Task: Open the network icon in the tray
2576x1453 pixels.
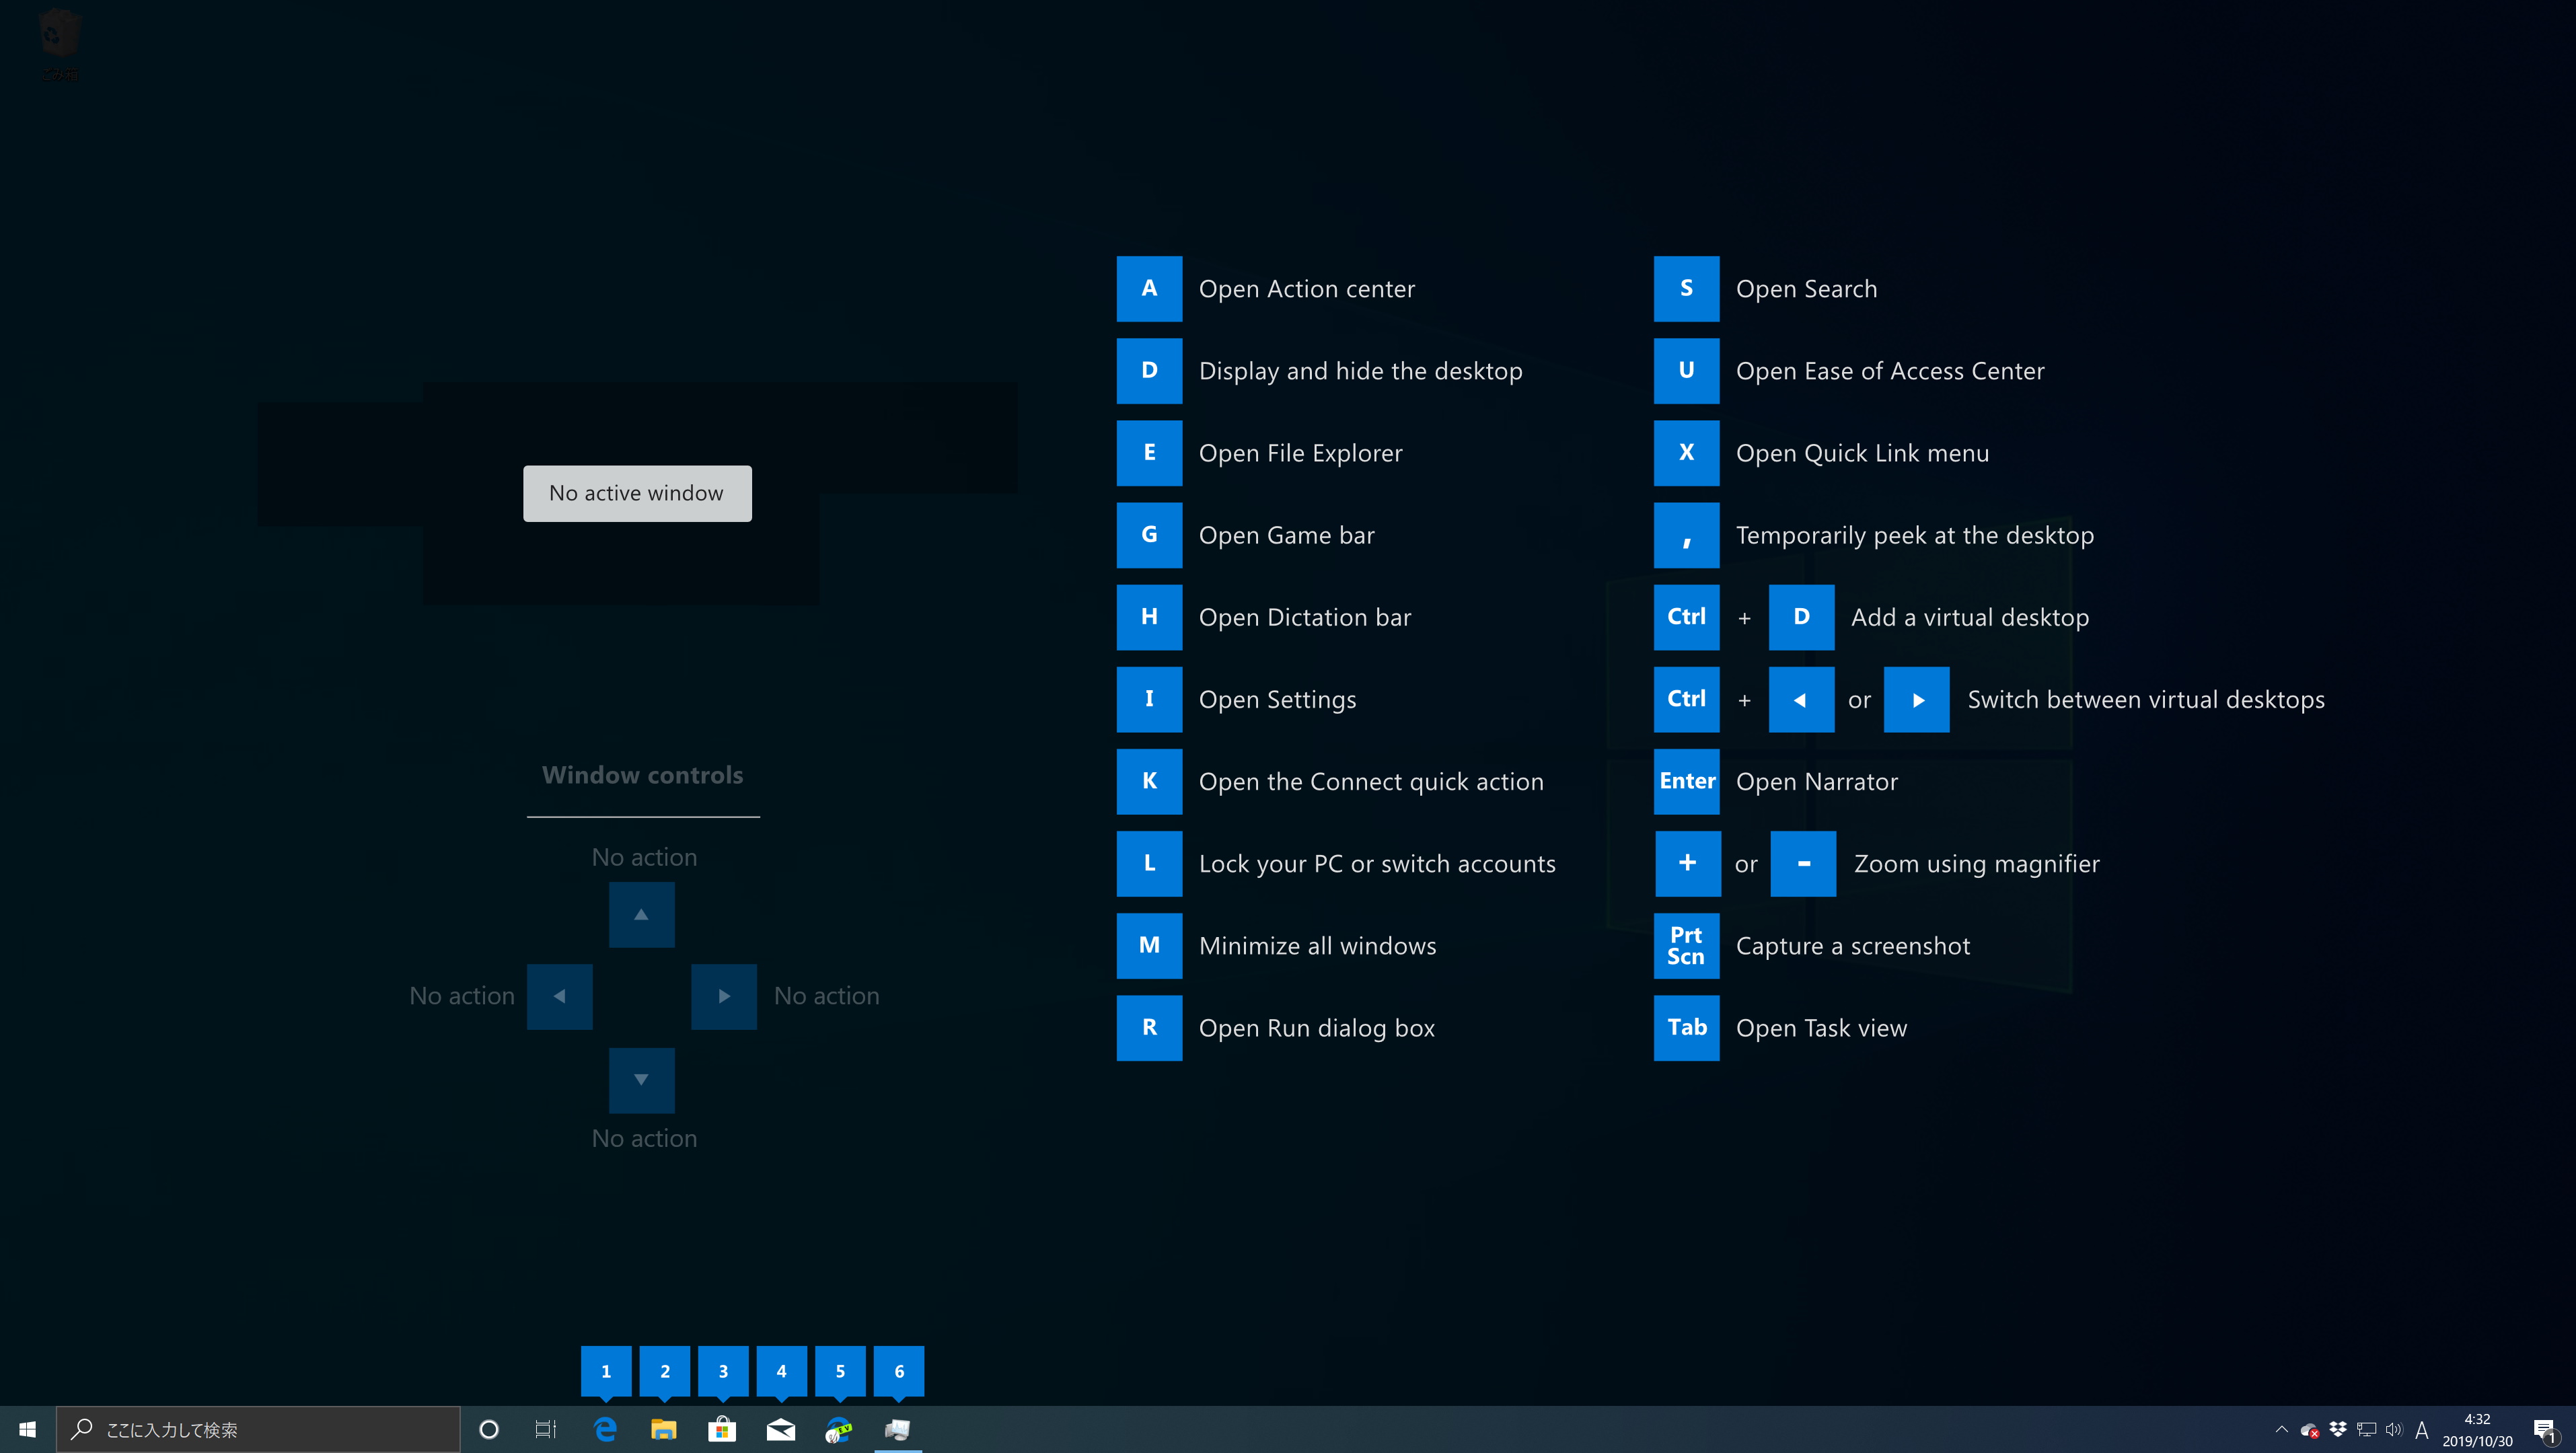Action: 2366,1430
